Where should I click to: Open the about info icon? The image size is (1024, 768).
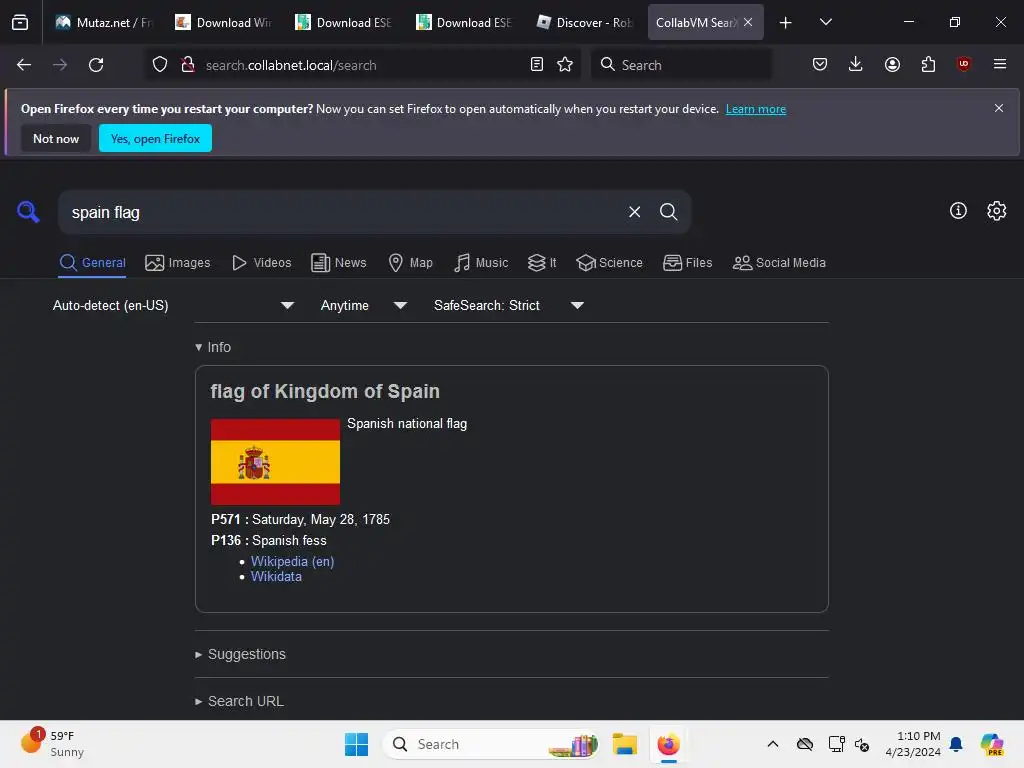click(x=958, y=210)
